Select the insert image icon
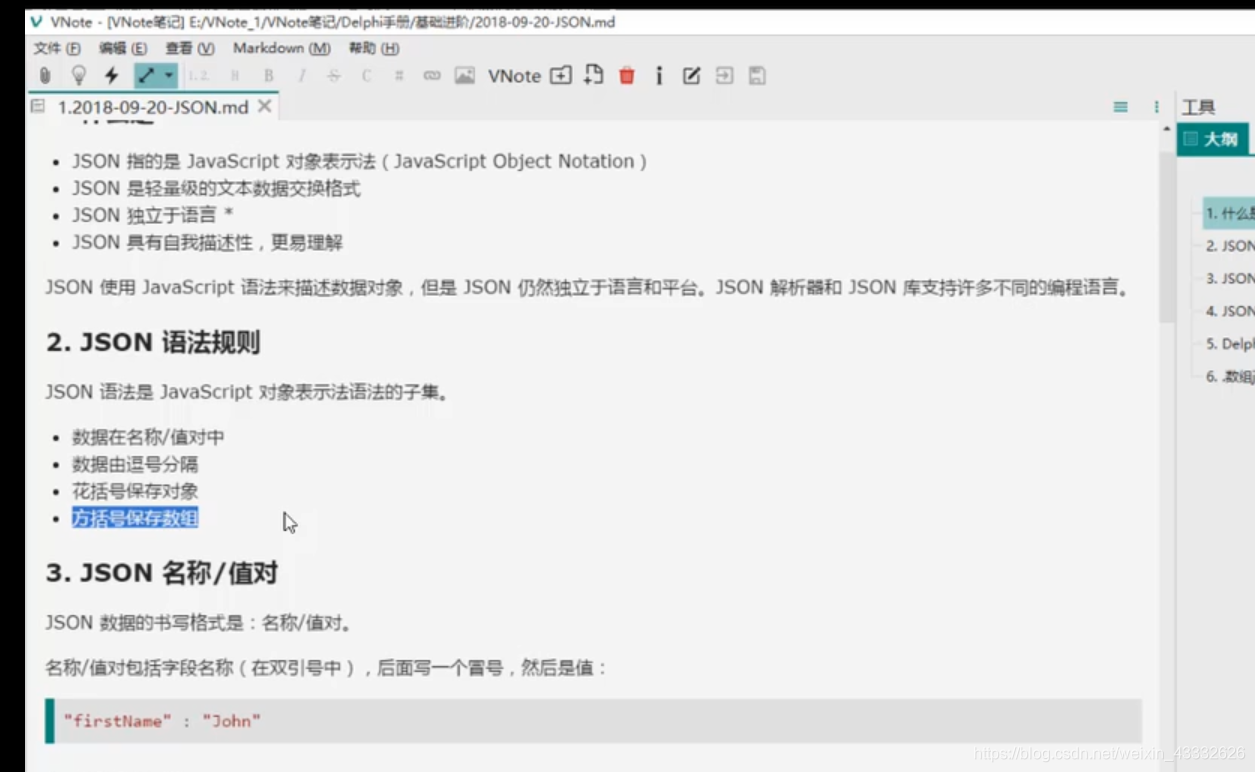The image size is (1255, 772). pos(463,75)
